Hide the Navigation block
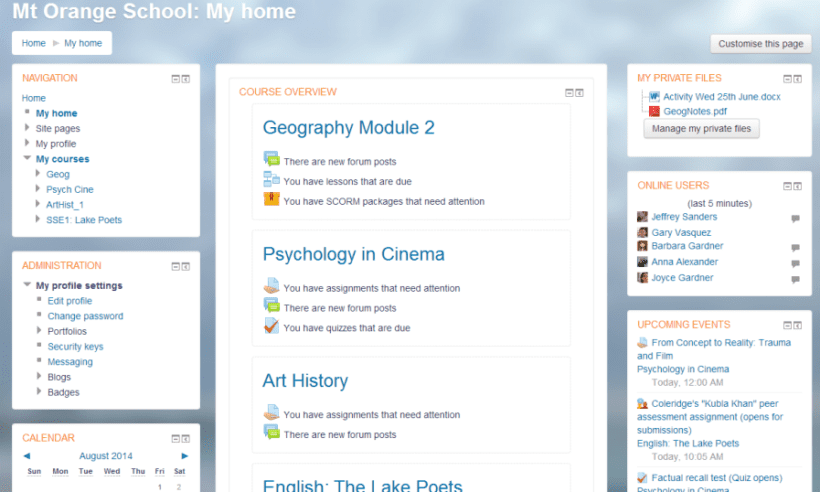The image size is (820, 492). pyautogui.click(x=175, y=79)
